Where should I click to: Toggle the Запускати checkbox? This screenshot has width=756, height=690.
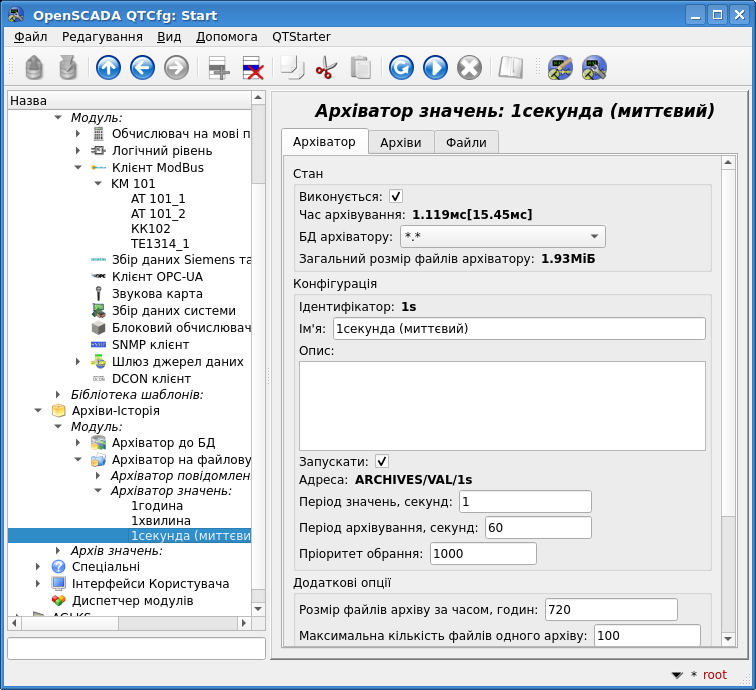coord(382,461)
